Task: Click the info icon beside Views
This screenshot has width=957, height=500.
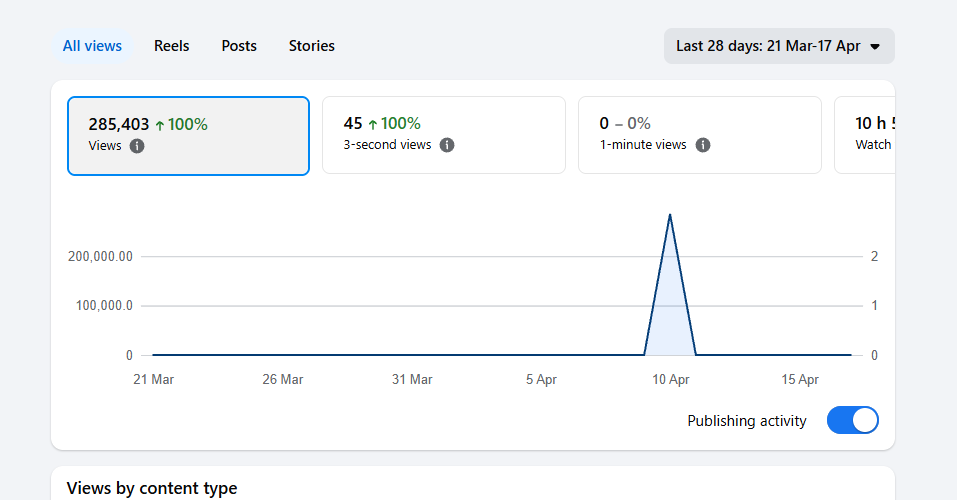Action: (137, 146)
